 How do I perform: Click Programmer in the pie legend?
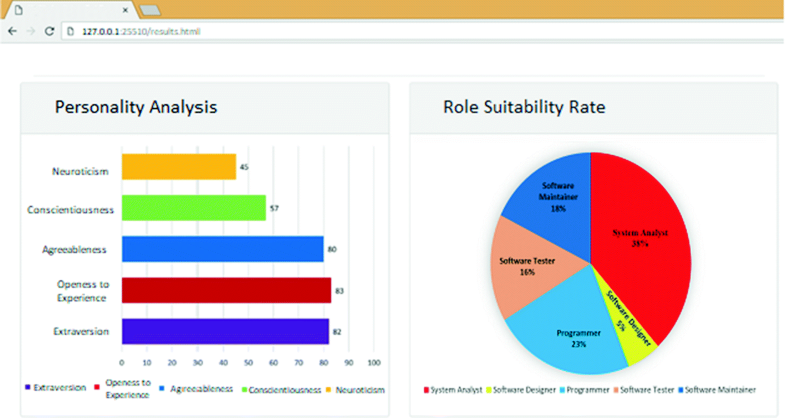click(x=584, y=389)
